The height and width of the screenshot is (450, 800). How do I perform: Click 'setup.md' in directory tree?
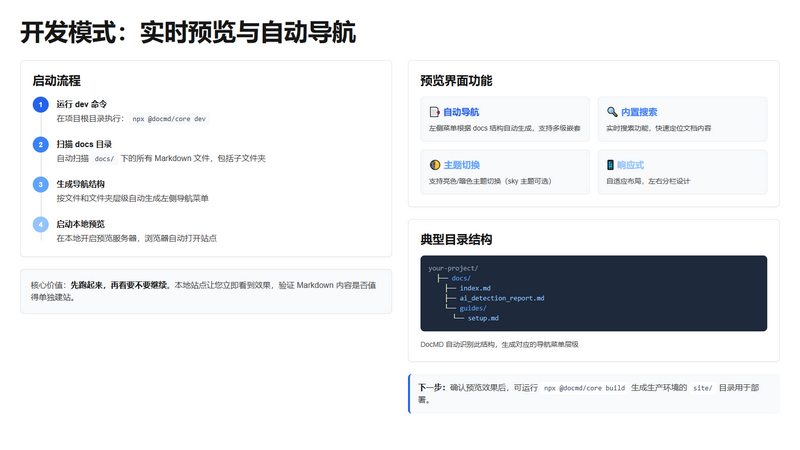point(483,318)
